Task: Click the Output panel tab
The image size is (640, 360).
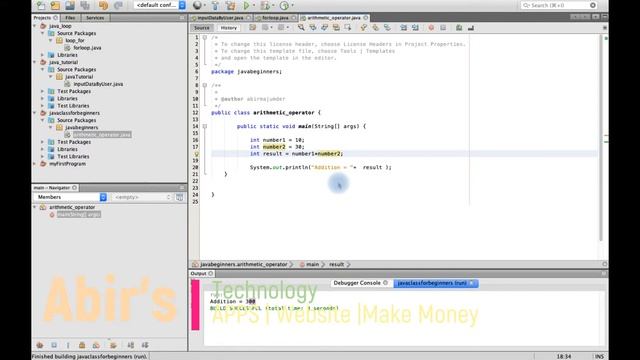Action: [x=201, y=273]
